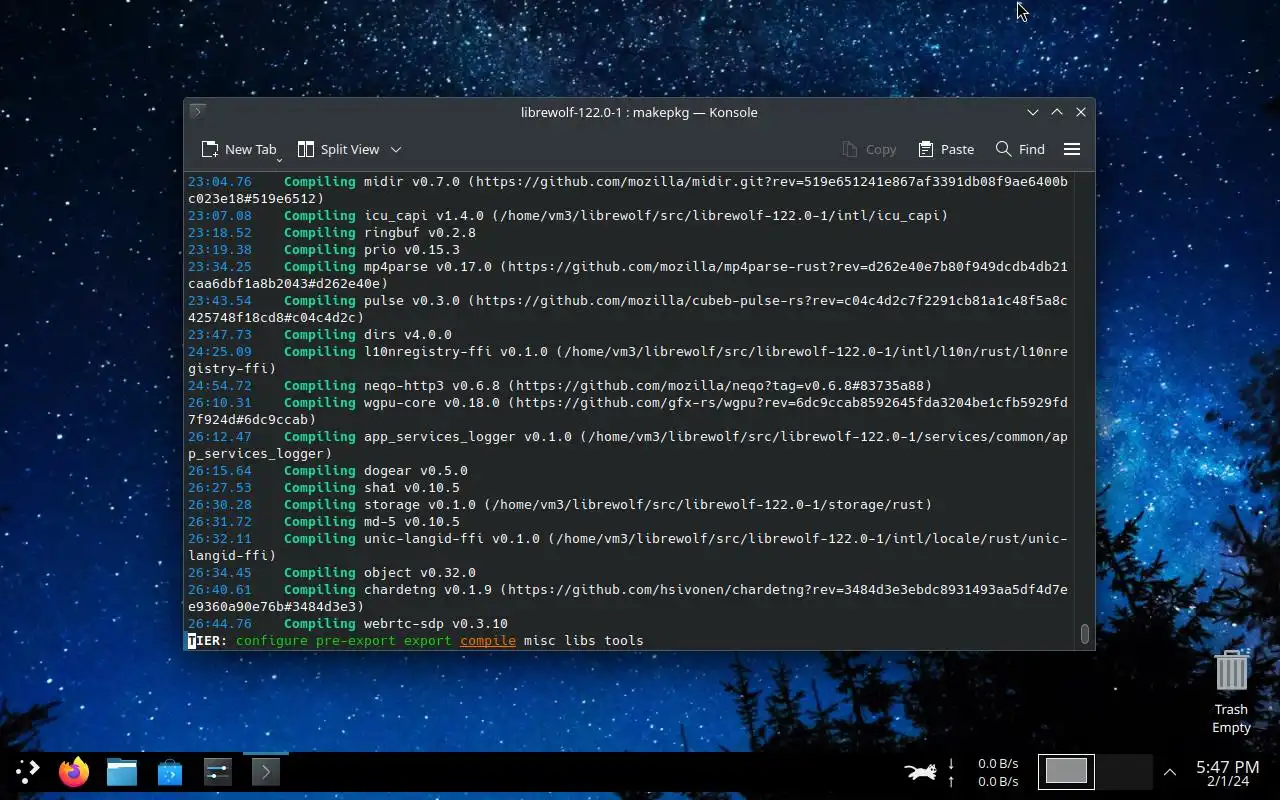Click the Konsole window menu icon
The width and height of the screenshot is (1280, 800).
coord(198,112)
